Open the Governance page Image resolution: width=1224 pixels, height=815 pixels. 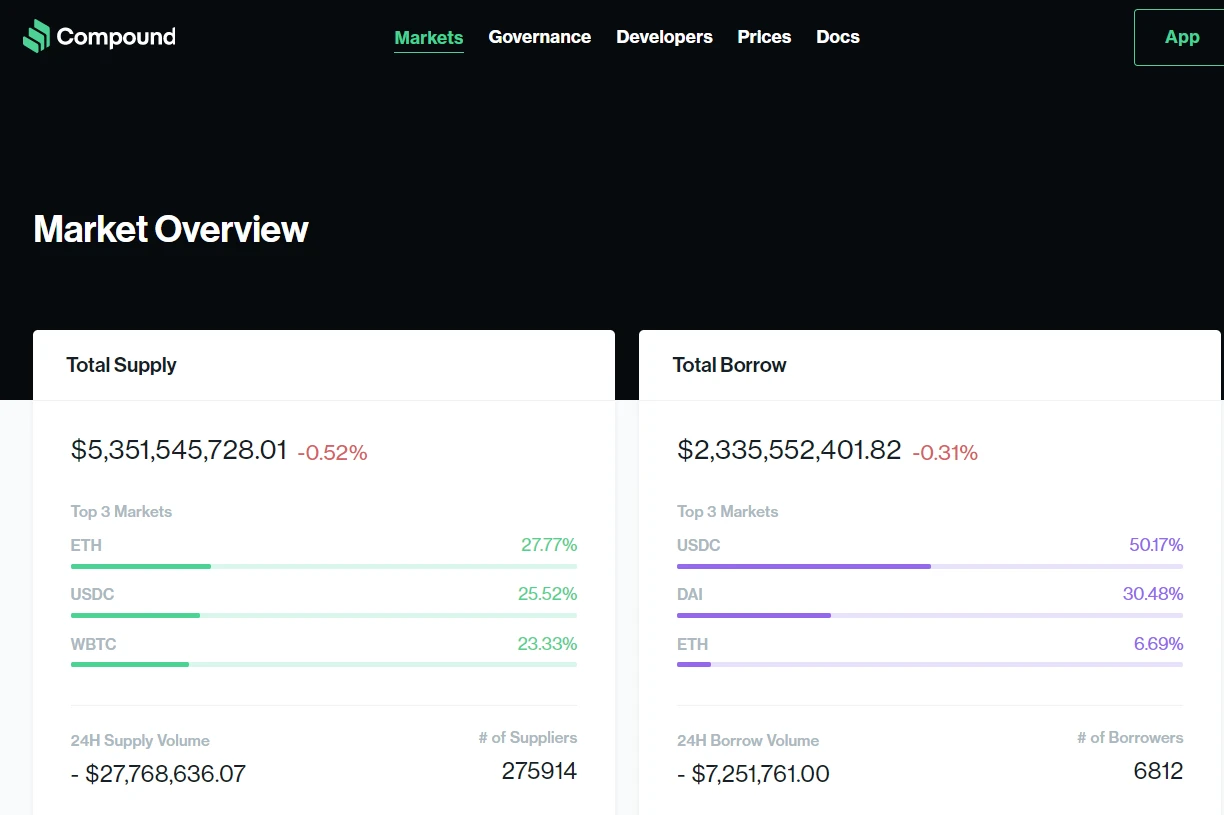tap(540, 37)
